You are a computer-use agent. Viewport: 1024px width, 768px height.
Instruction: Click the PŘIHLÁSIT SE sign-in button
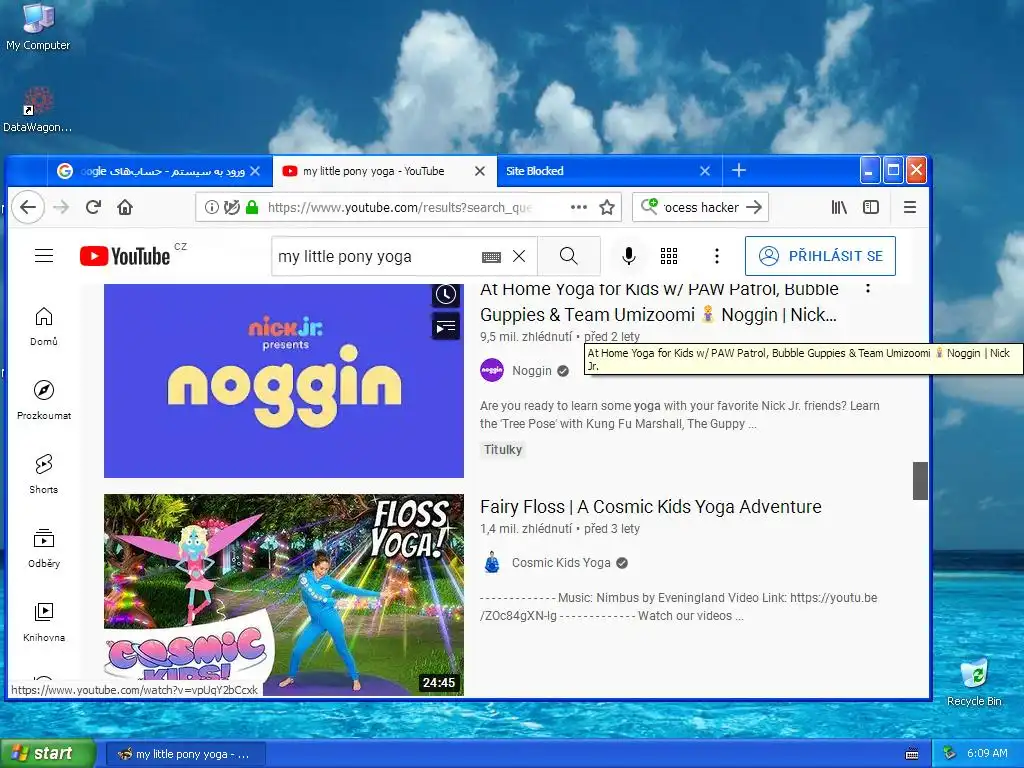click(x=820, y=256)
